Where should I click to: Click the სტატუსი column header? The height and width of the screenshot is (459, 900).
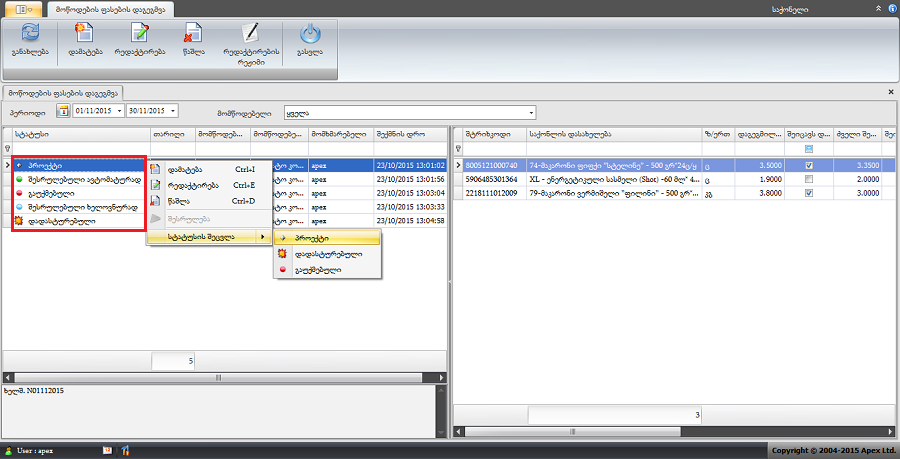tap(80, 133)
